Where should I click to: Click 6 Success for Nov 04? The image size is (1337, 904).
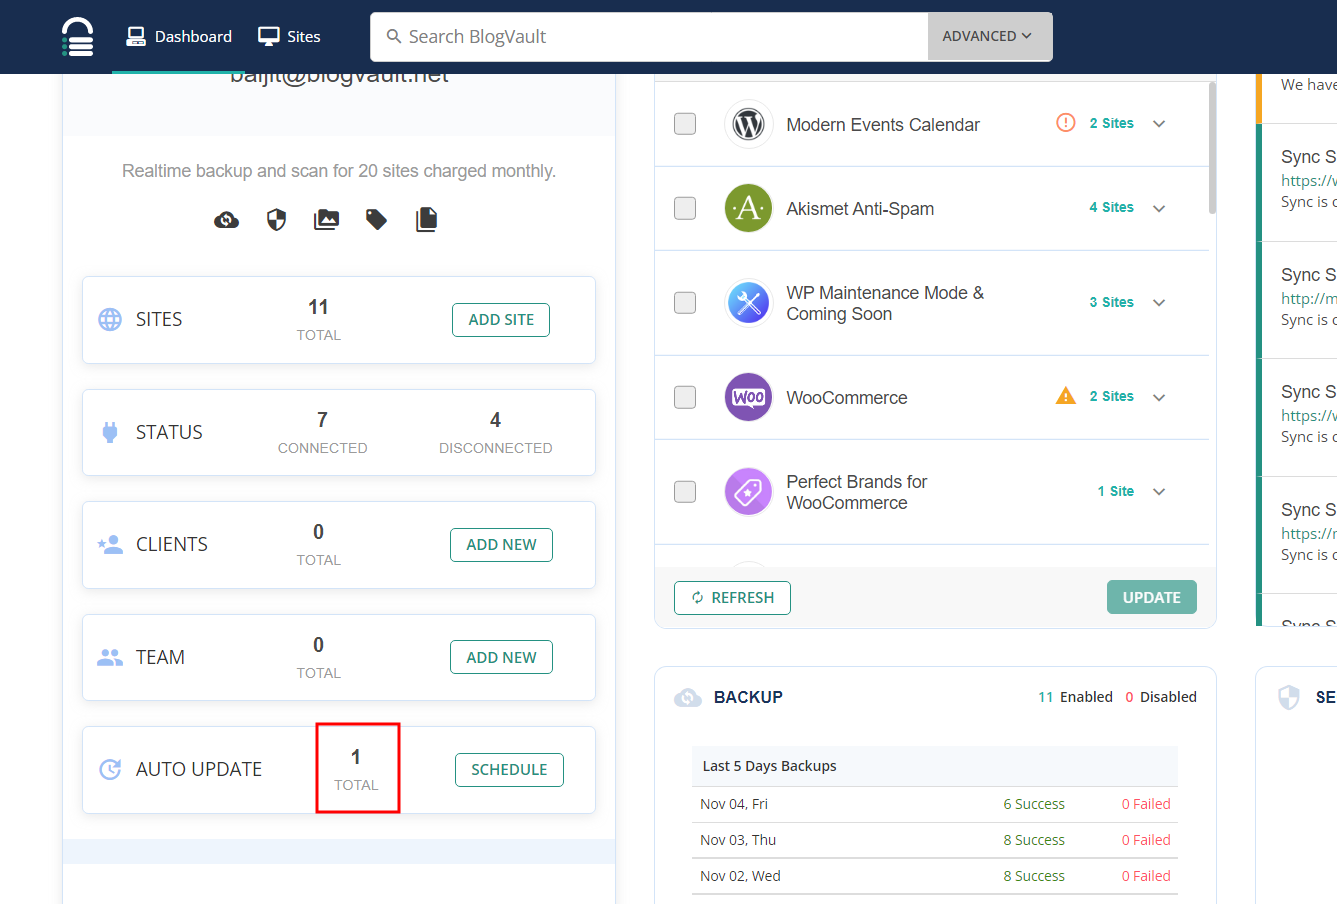(1034, 804)
